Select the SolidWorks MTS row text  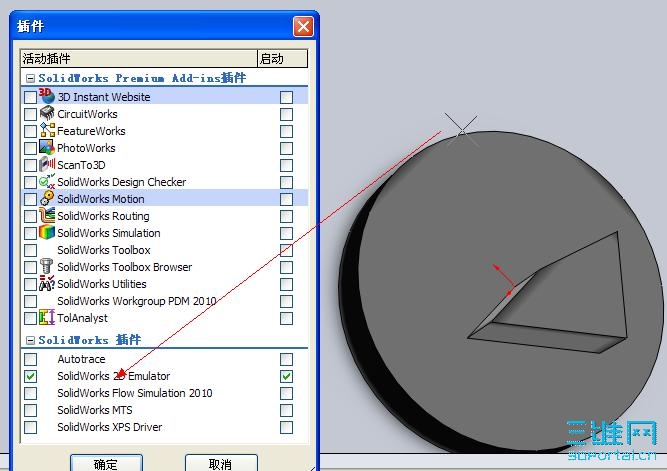95,410
